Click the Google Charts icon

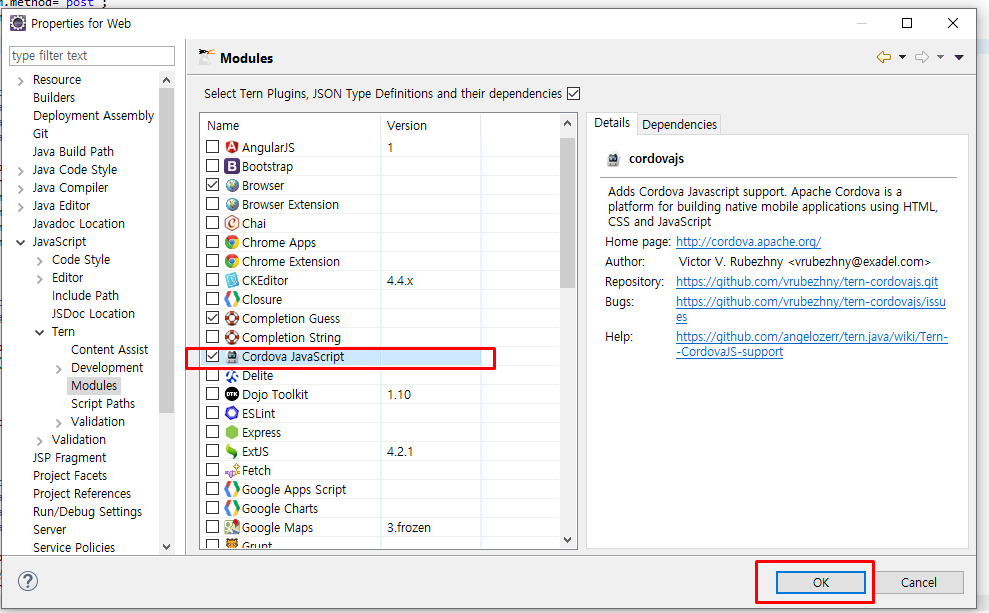232,508
